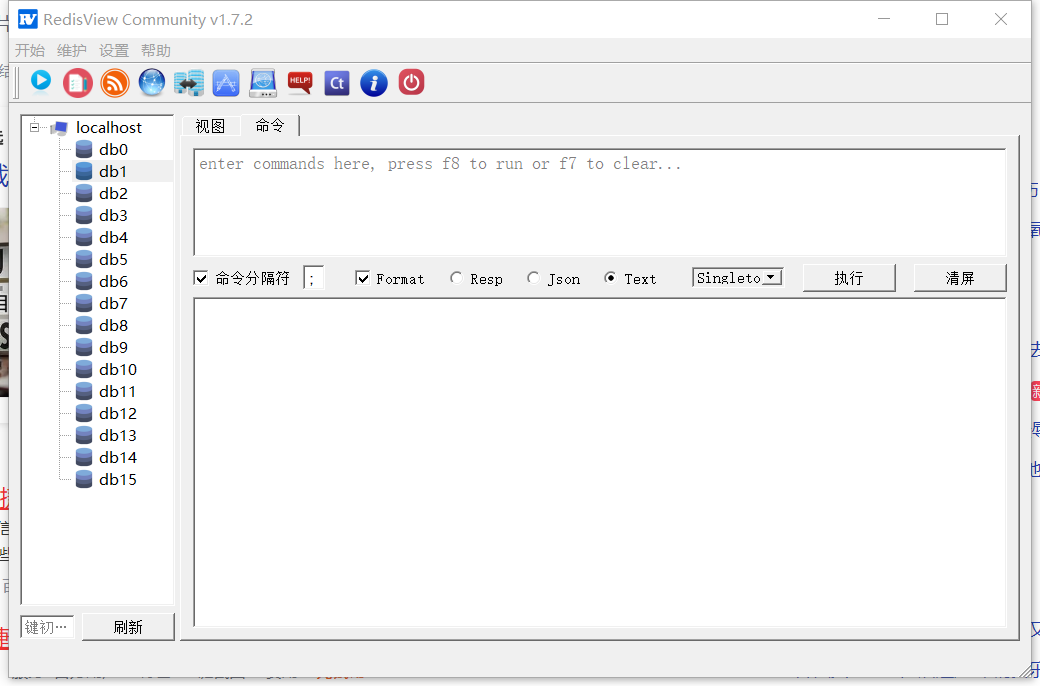Viewport: 1040px width, 686px height.
Task: Select db11 in the tree
Action: pos(117,391)
